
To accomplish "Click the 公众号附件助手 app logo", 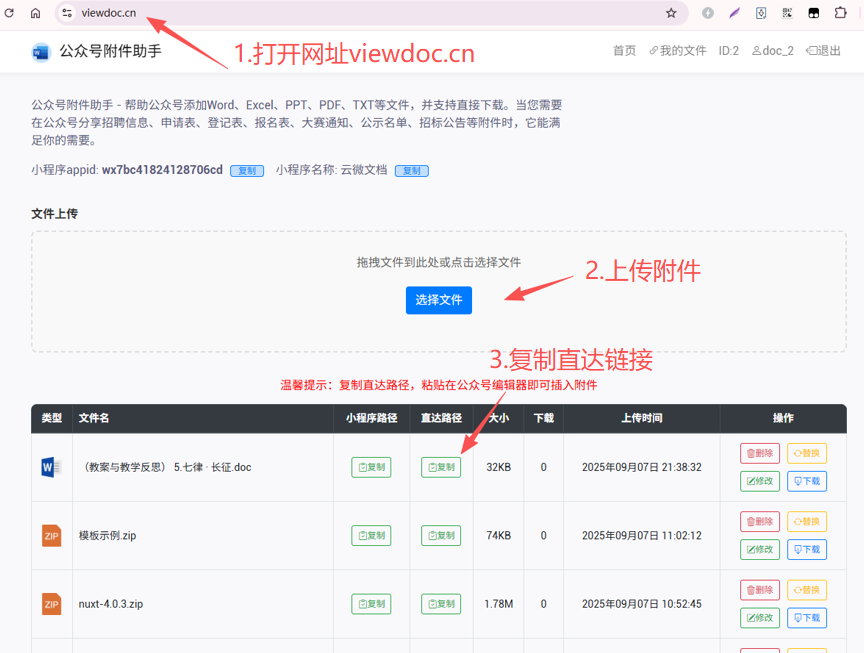I will pyautogui.click(x=39, y=51).
